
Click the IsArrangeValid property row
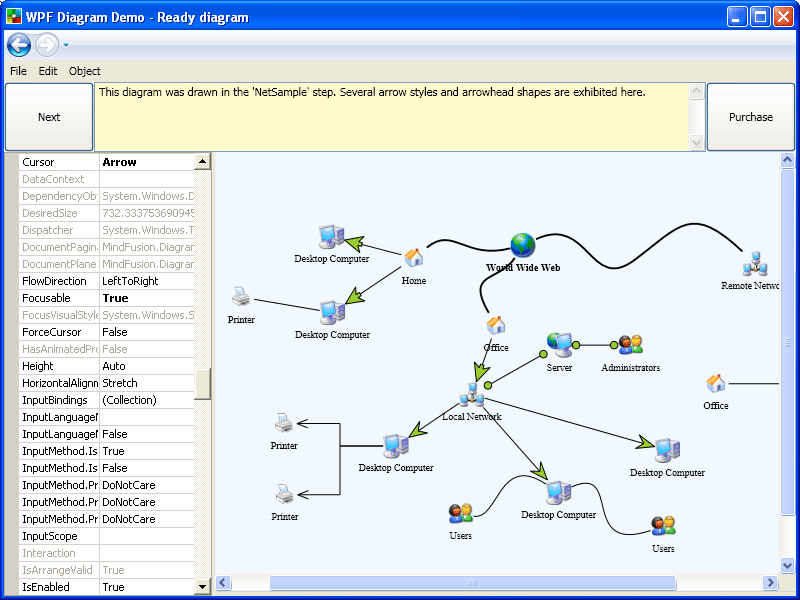[107, 570]
